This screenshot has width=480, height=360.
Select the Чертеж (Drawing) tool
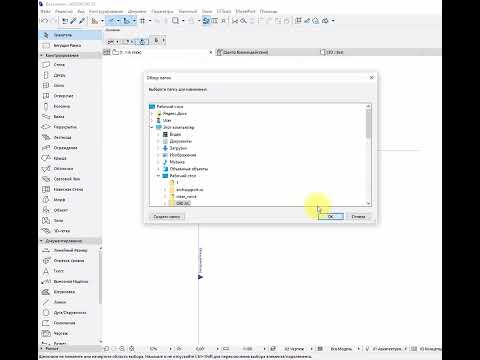[69, 333]
